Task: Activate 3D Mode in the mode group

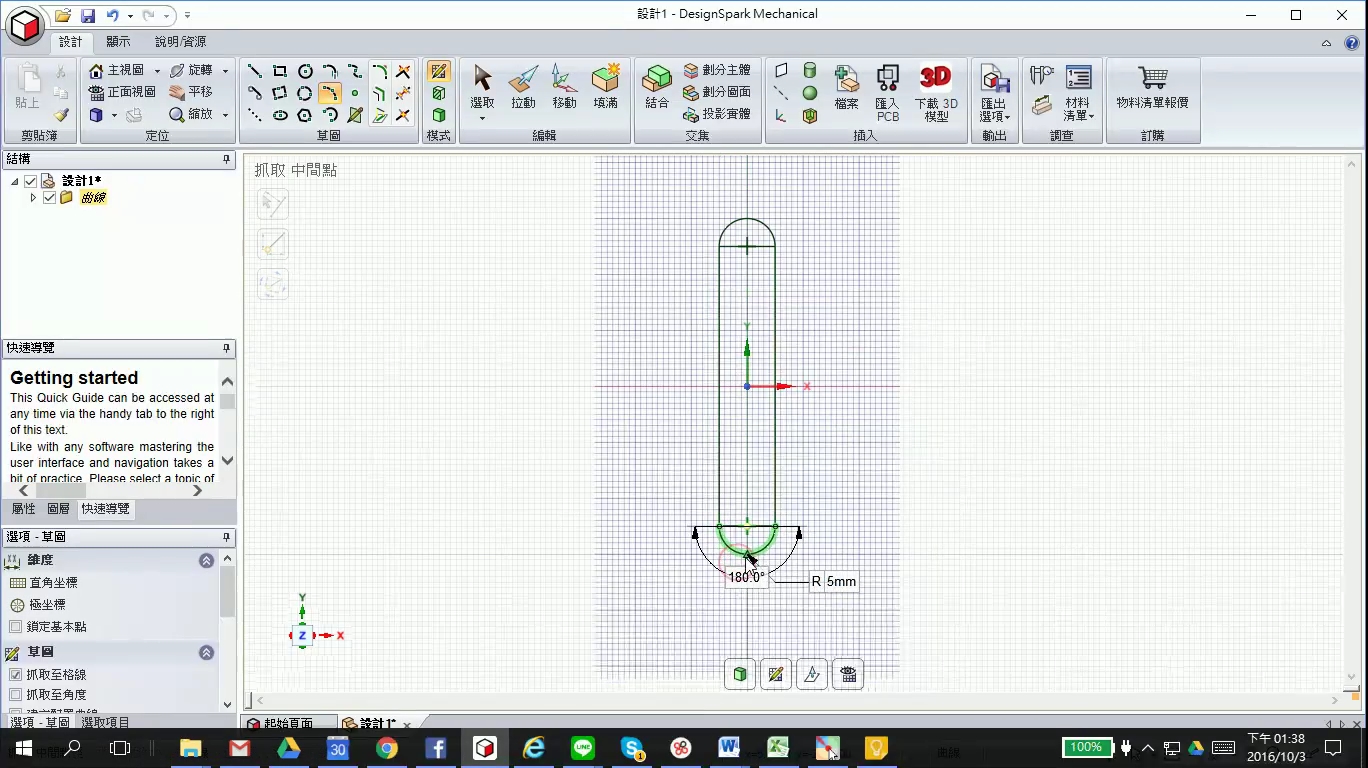Action: point(438,115)
